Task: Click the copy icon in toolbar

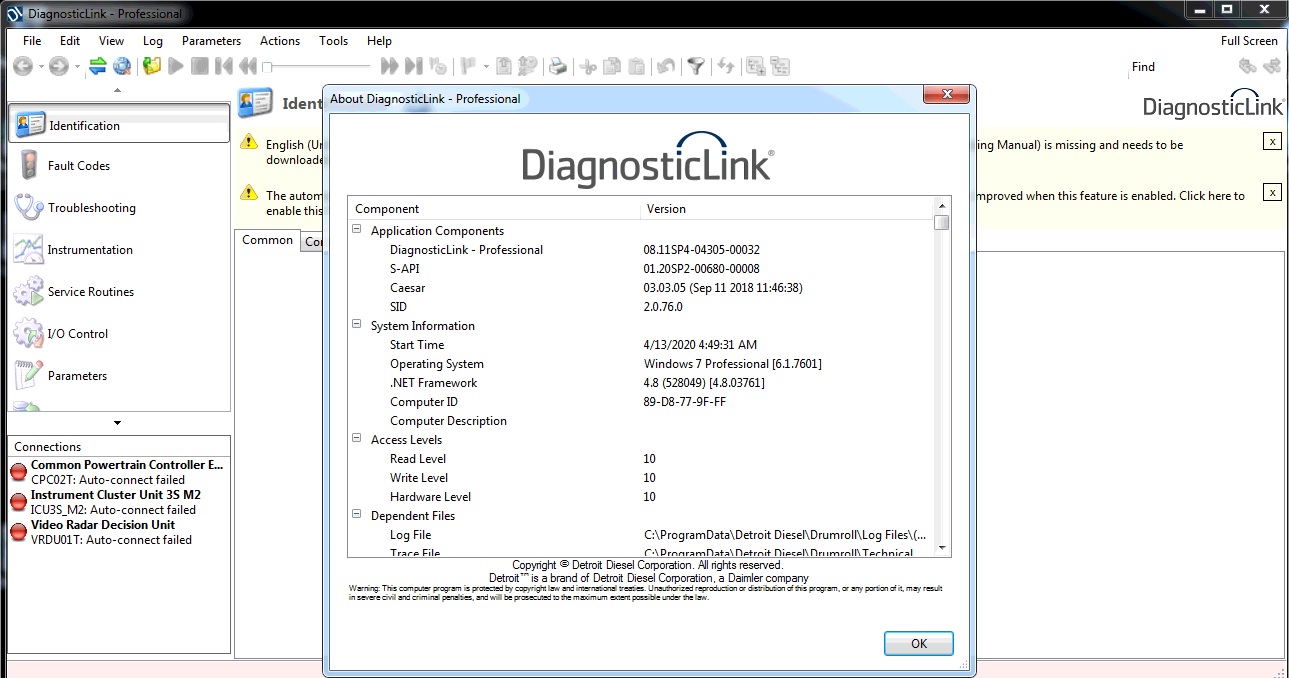Action: pyautogui.click(x=612, y=66)
